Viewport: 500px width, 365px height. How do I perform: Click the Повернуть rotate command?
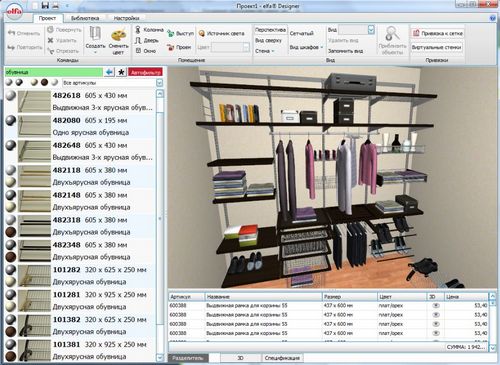click(64, 29)
